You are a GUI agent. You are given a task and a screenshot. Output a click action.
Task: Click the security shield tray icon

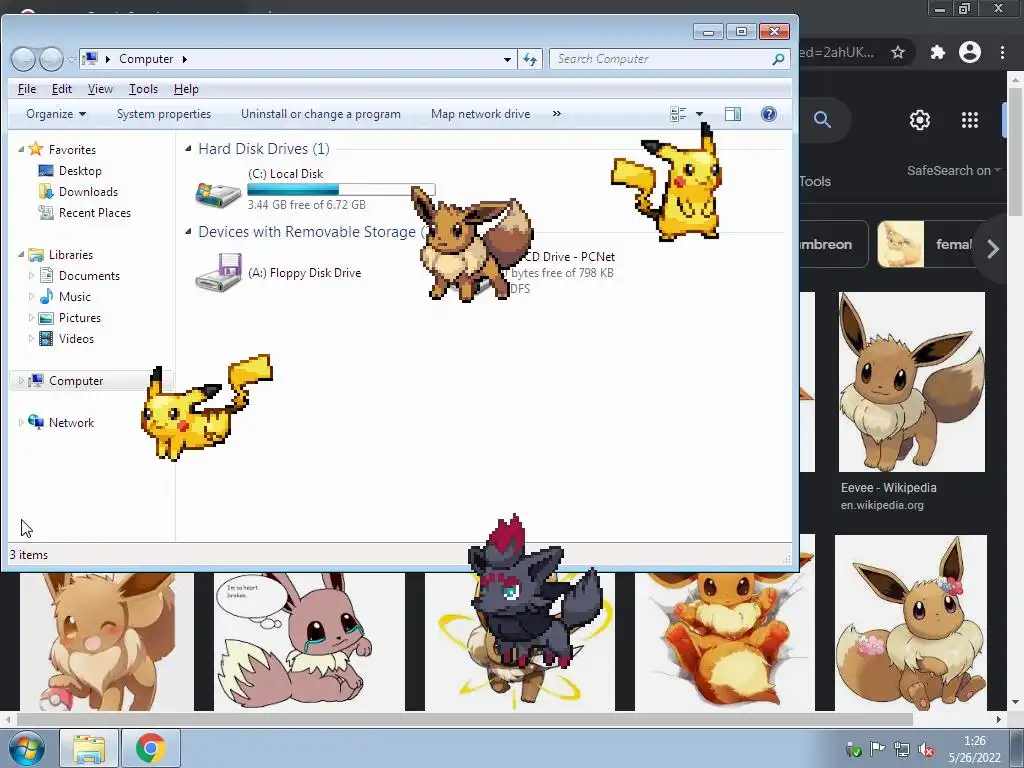[853, 750]
